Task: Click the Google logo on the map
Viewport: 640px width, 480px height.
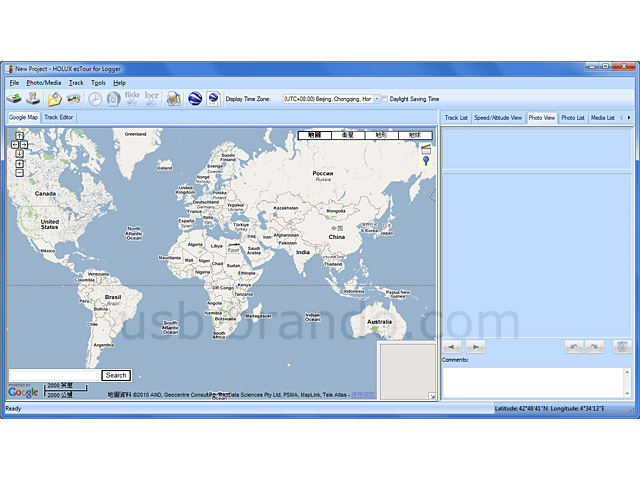Action: coord(23,392)
